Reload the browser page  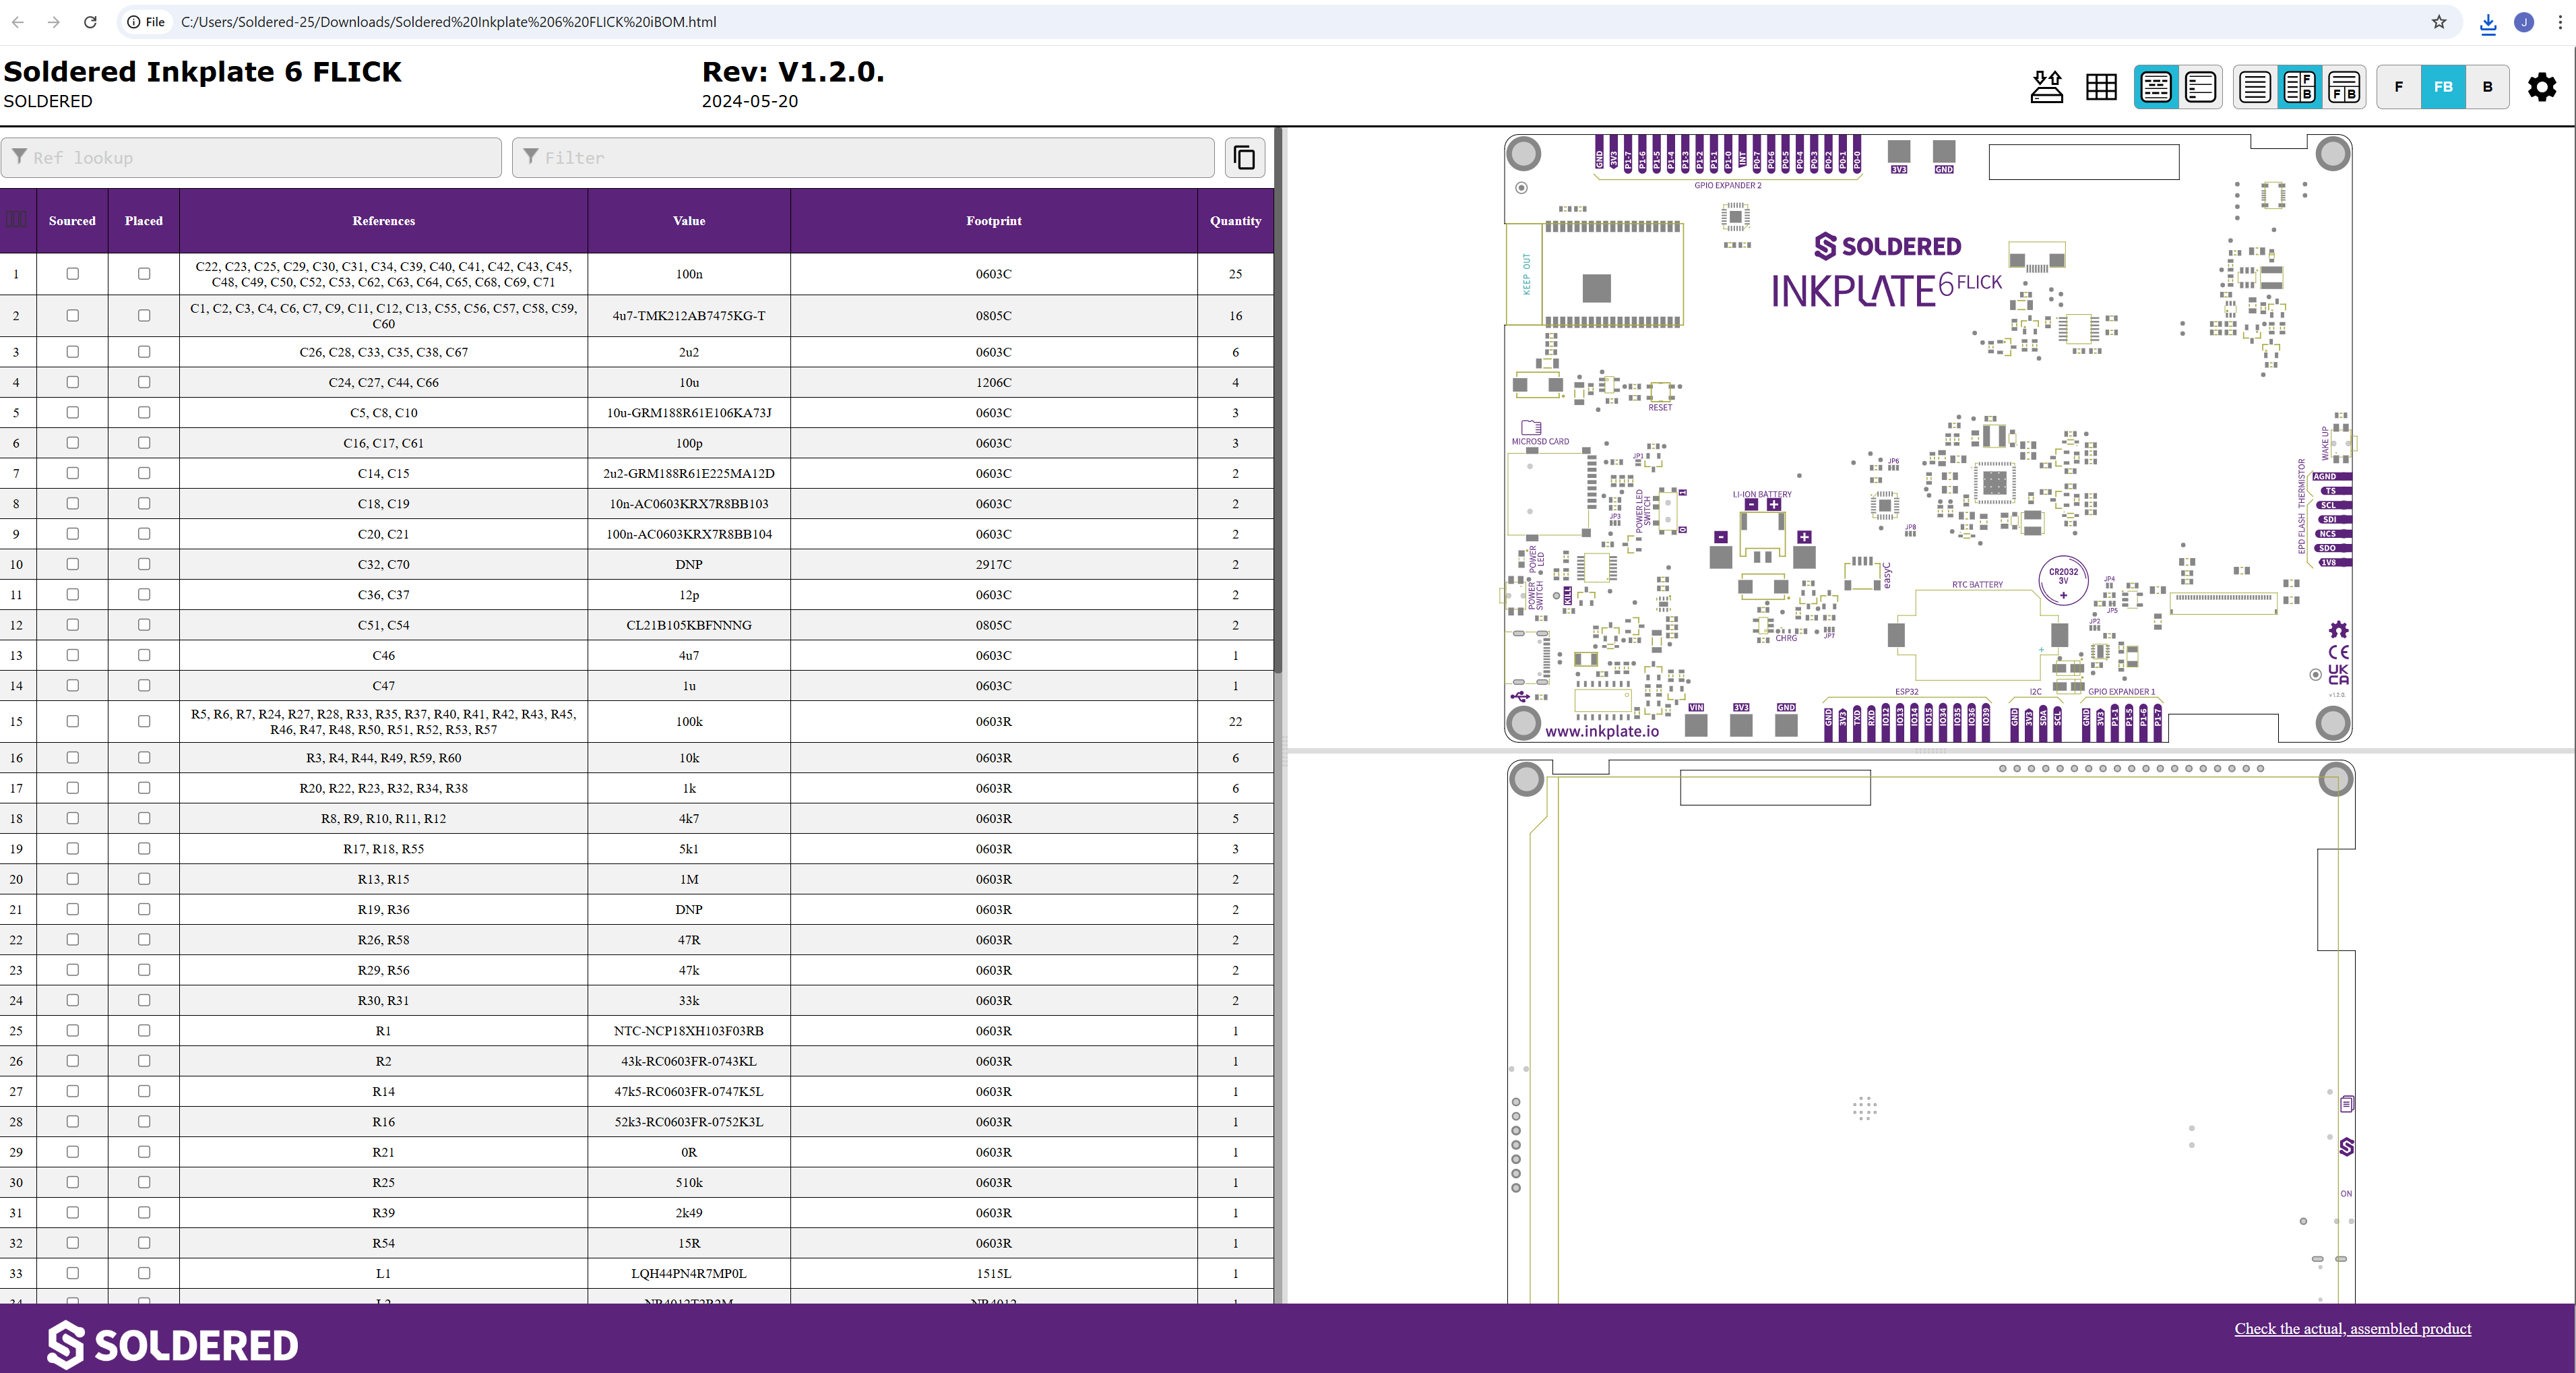point(90,22)
